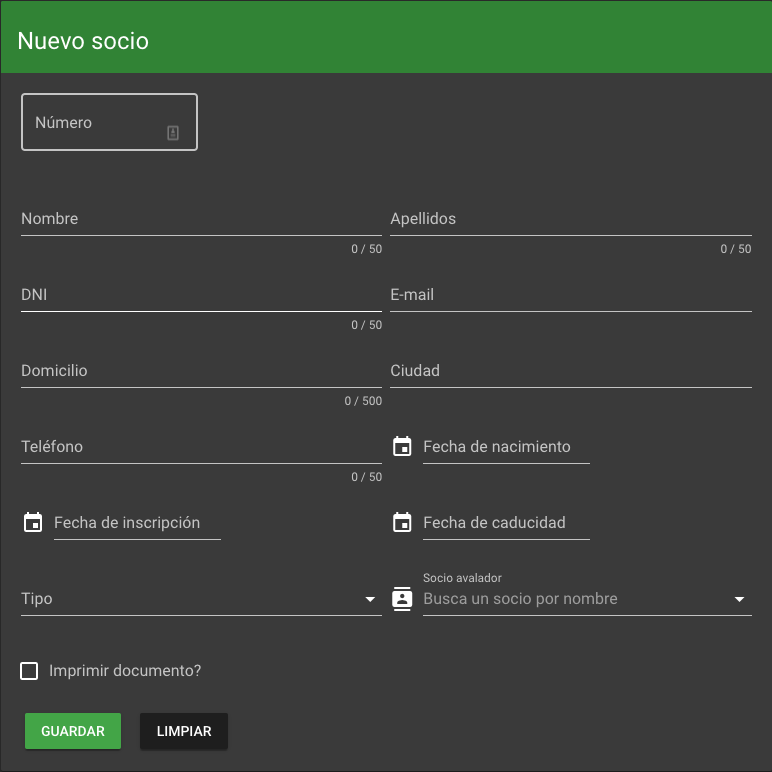Click the Socio avalador label text
Image resolution: width=772 pixels, height=772 pixels.
tap(462, 578)
